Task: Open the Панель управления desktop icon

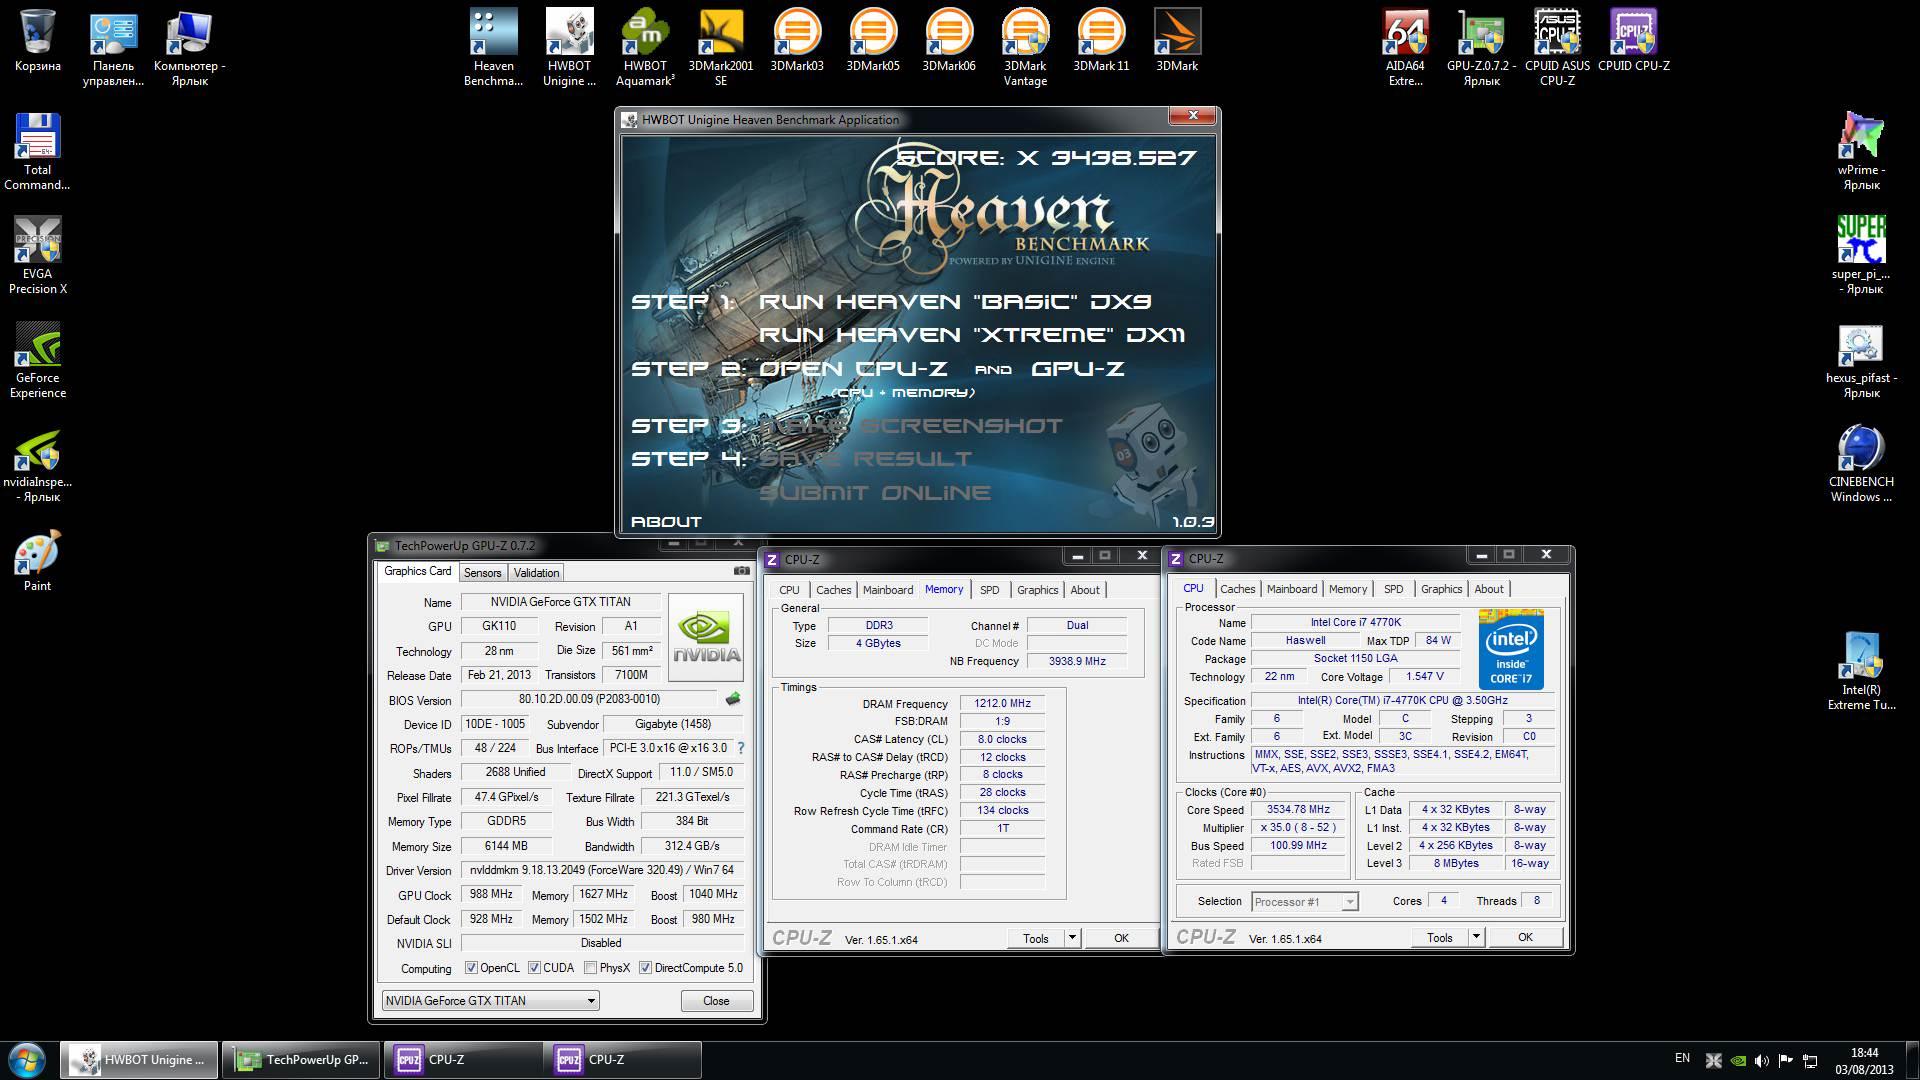Action: click(x=113, y=50)
